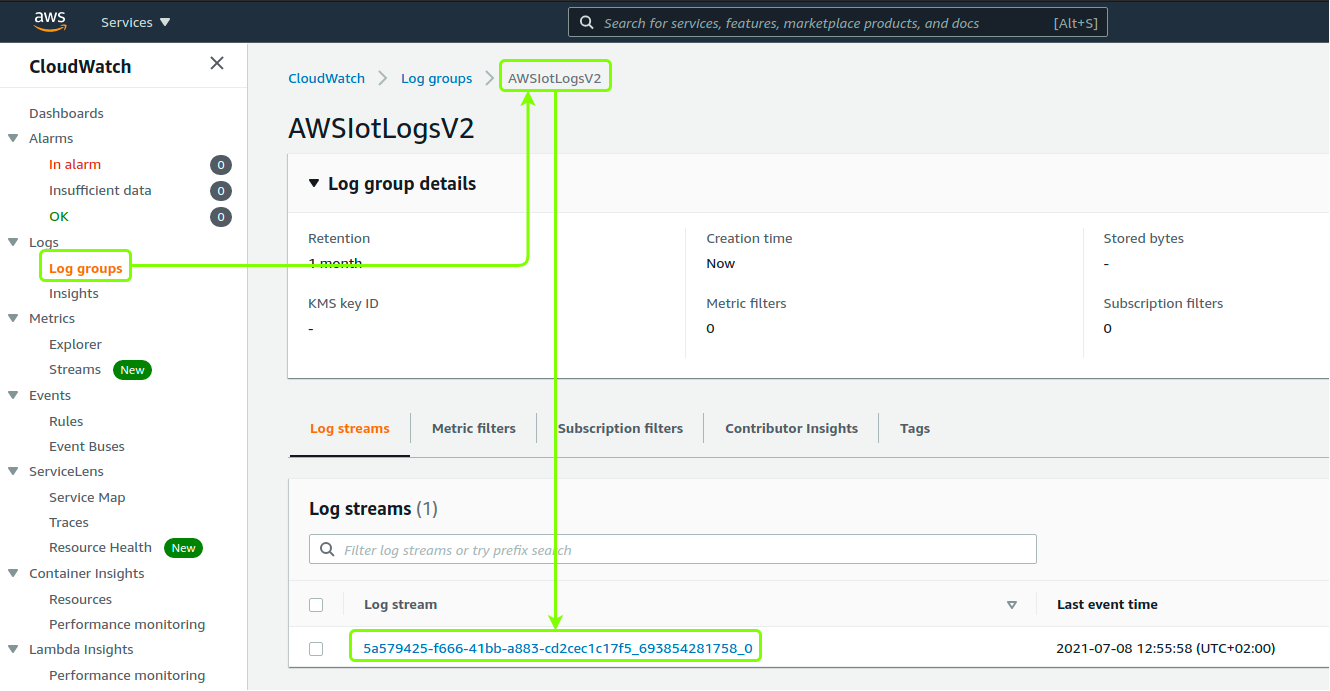Switch to the Contributor Insights tab
Image resolution: width=1330 pixels, height=691 pixels.
click(x=791, y=428)
